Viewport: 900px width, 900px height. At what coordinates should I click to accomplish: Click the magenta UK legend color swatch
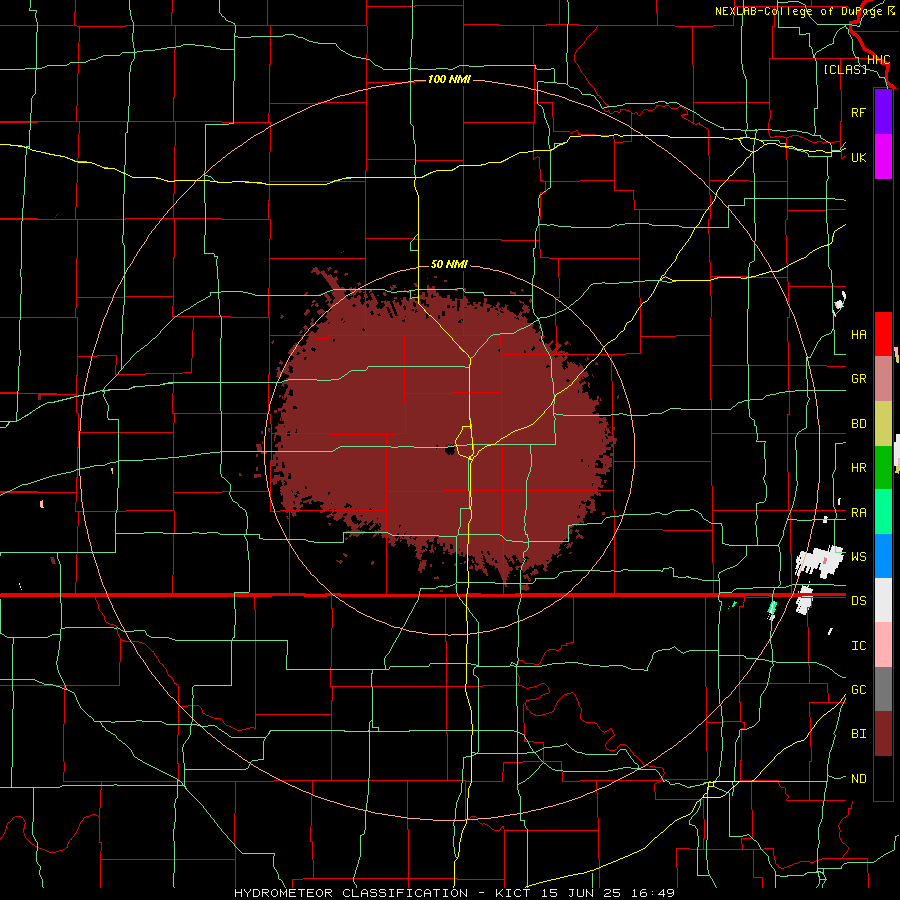883,157
